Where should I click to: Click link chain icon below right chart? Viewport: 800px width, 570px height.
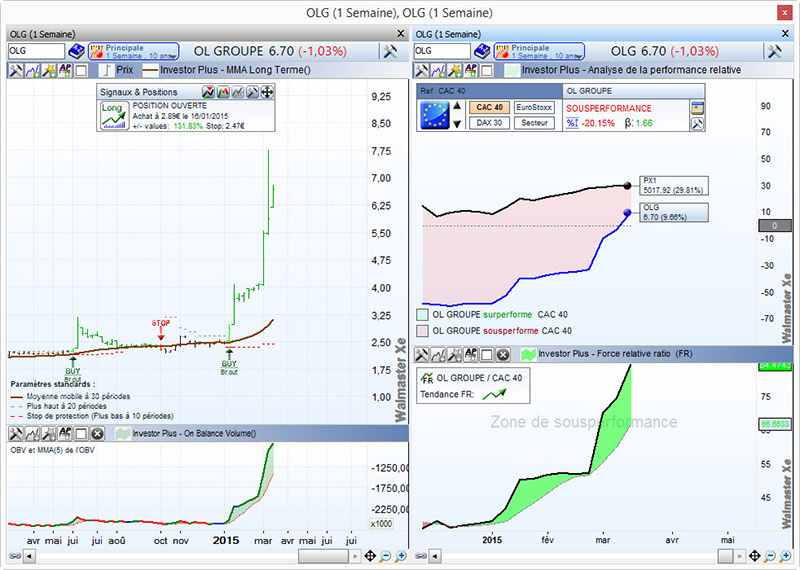click(x=420, y=556)
